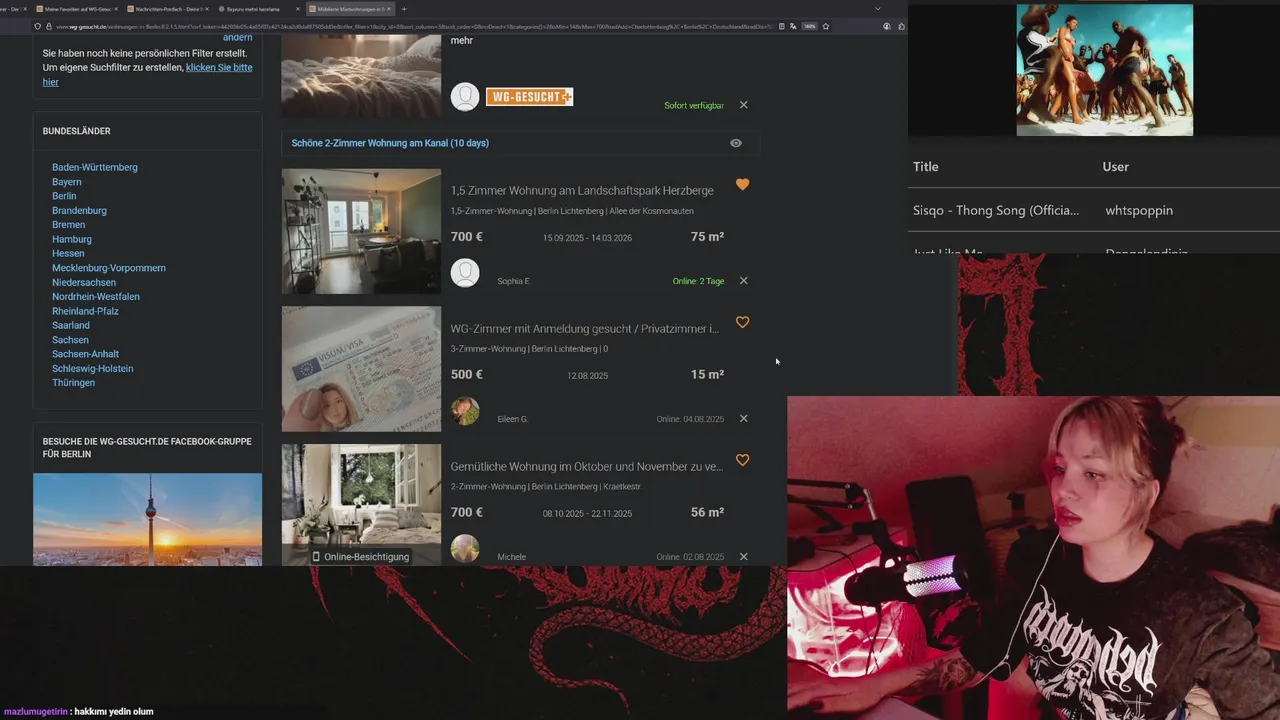Switch to 'Başvuru metni hazırlama' browser tab
1280x720 pixels.
256,9
